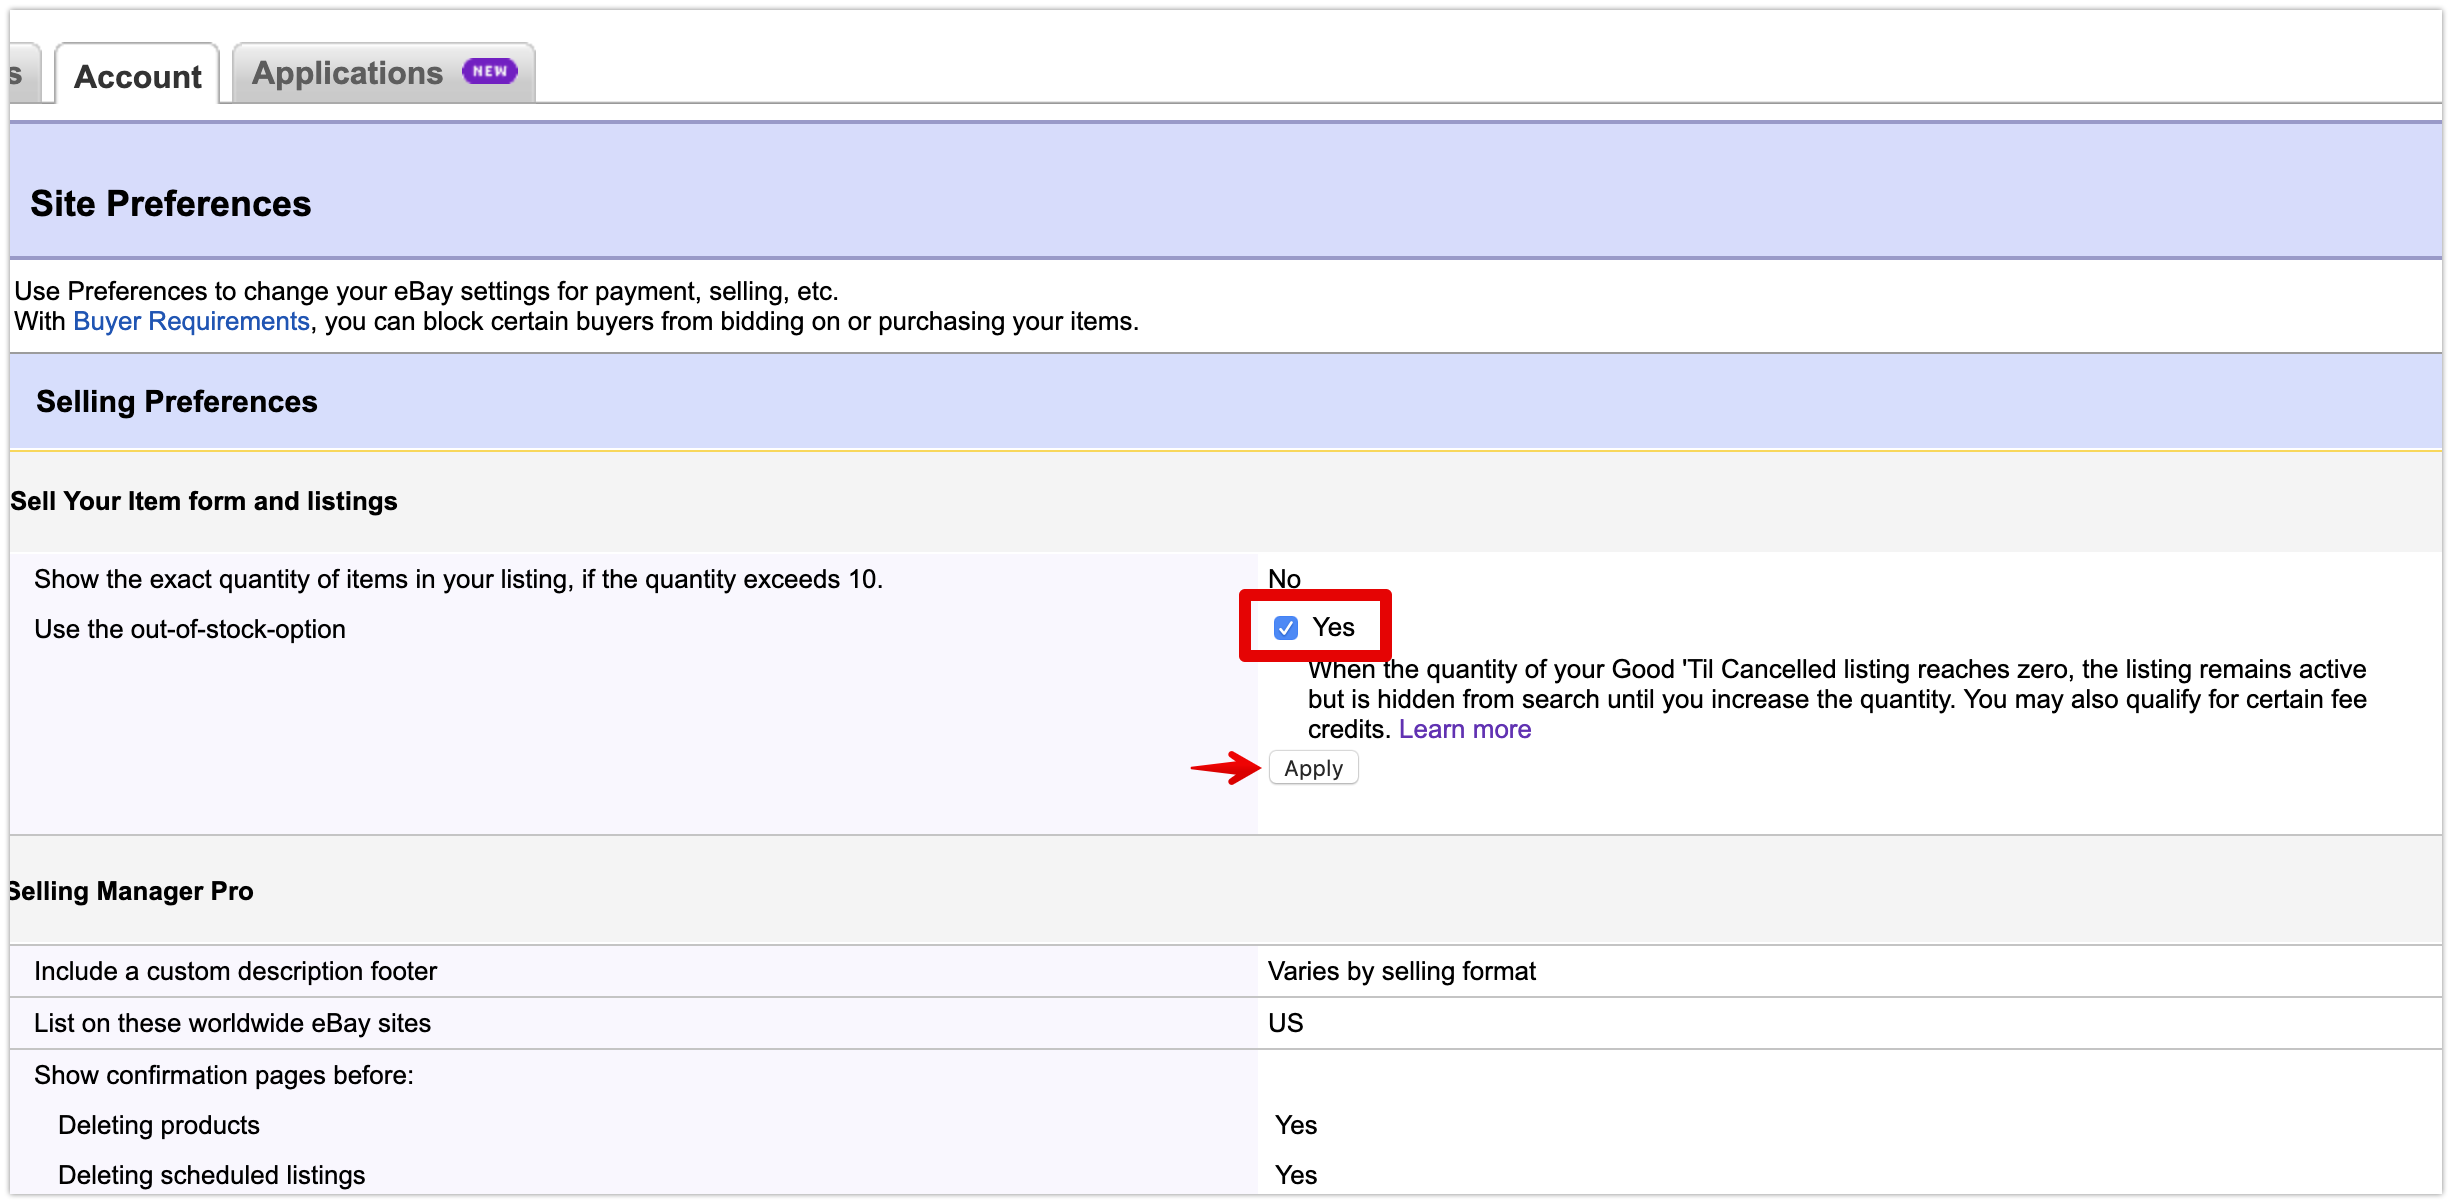
Task: Select the Selling Preferences heading
Action: click(177, 401)
